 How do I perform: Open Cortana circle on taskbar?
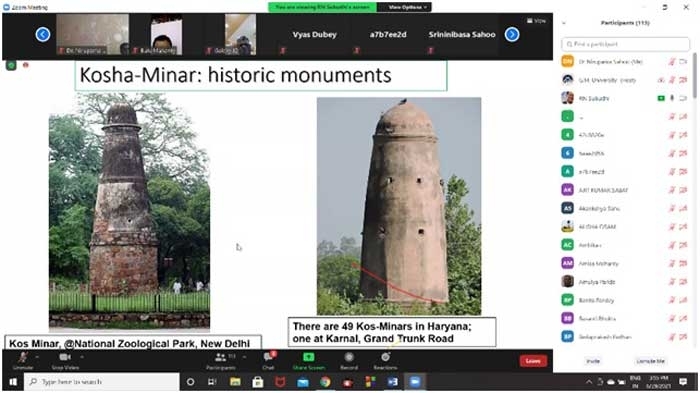[x=191, y=382]
